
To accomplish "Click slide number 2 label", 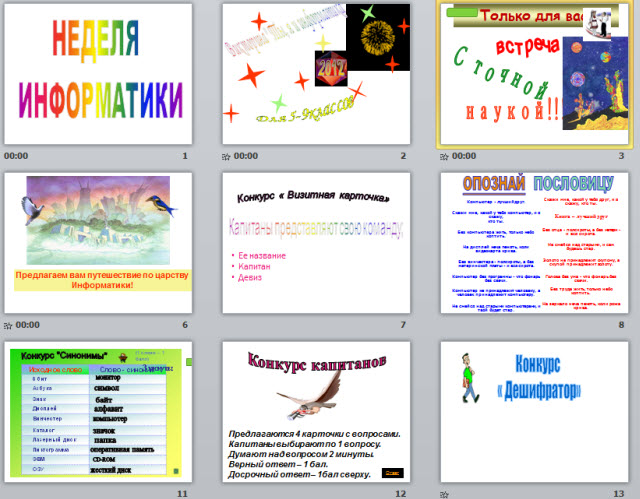I will click(x=403, y=156).
